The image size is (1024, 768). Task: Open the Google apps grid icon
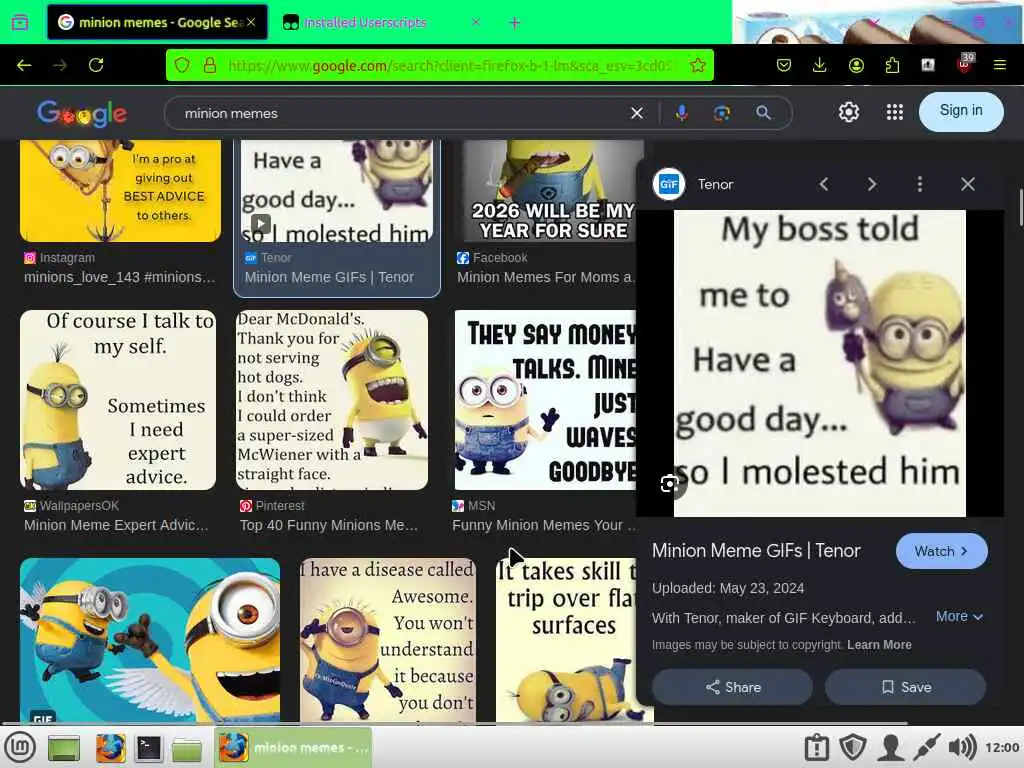point(895,112)
